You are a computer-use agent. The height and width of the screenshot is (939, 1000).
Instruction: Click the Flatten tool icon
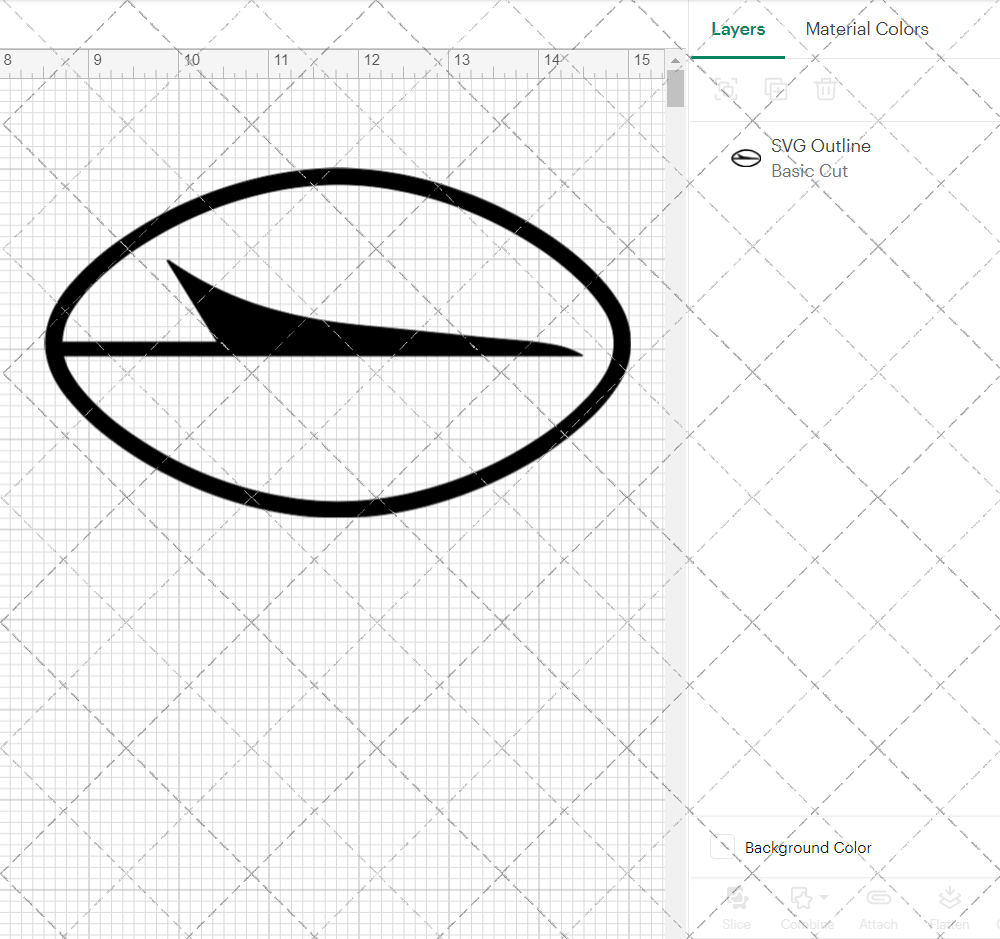950,898
